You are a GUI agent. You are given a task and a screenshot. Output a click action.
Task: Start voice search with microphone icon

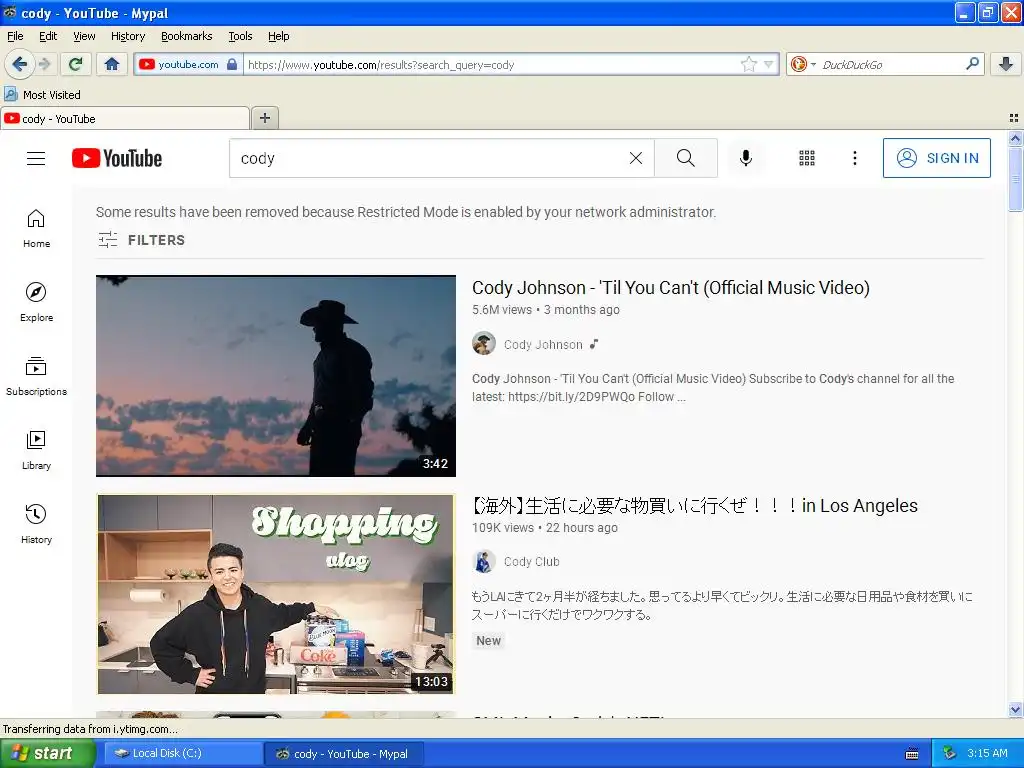746,158
